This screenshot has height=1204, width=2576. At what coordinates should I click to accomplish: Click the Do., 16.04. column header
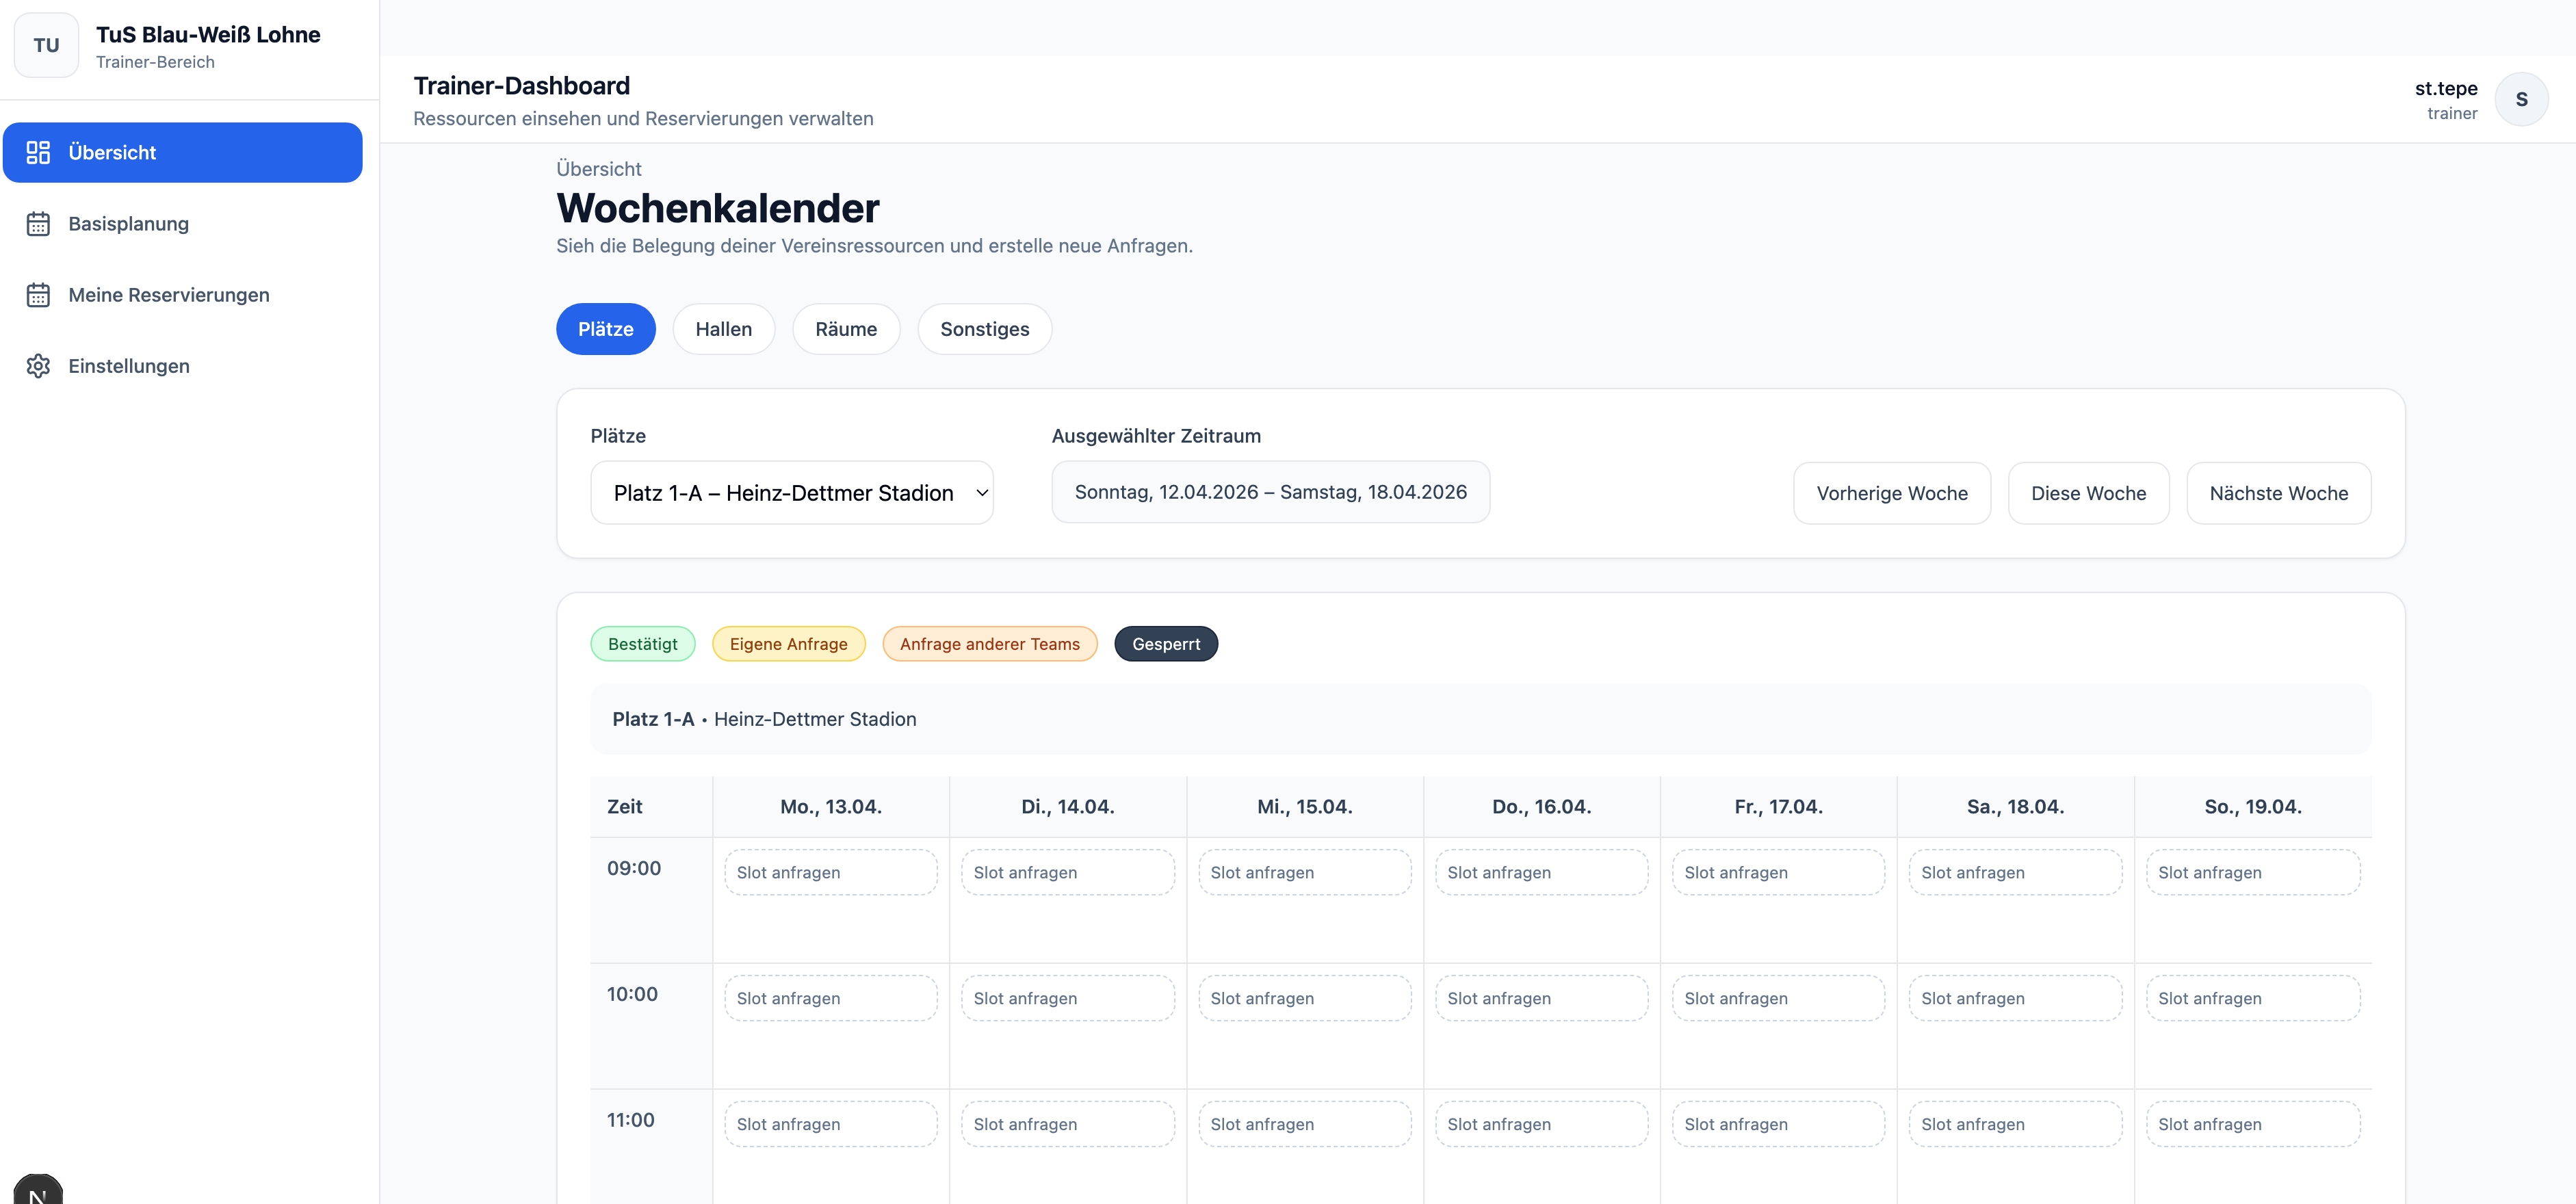pyautogui.click(x=1542, y=807)
